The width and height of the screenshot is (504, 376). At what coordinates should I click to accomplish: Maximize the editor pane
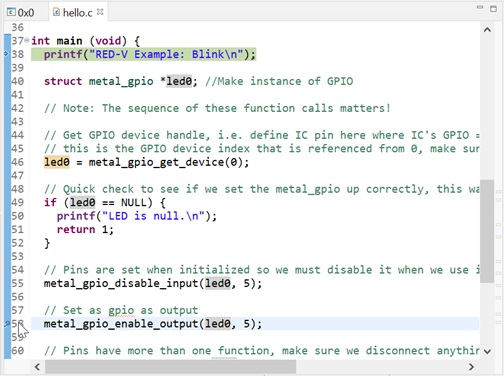494,9
